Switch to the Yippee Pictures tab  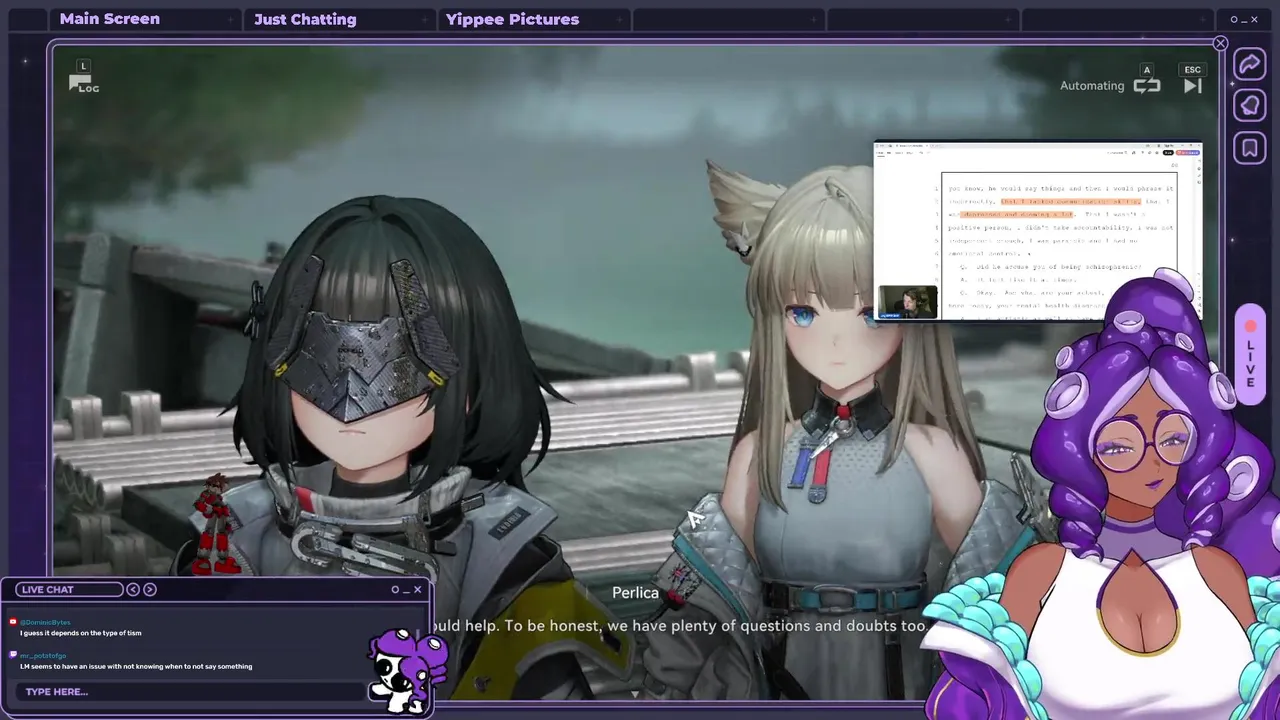click(x=512, y=19)
